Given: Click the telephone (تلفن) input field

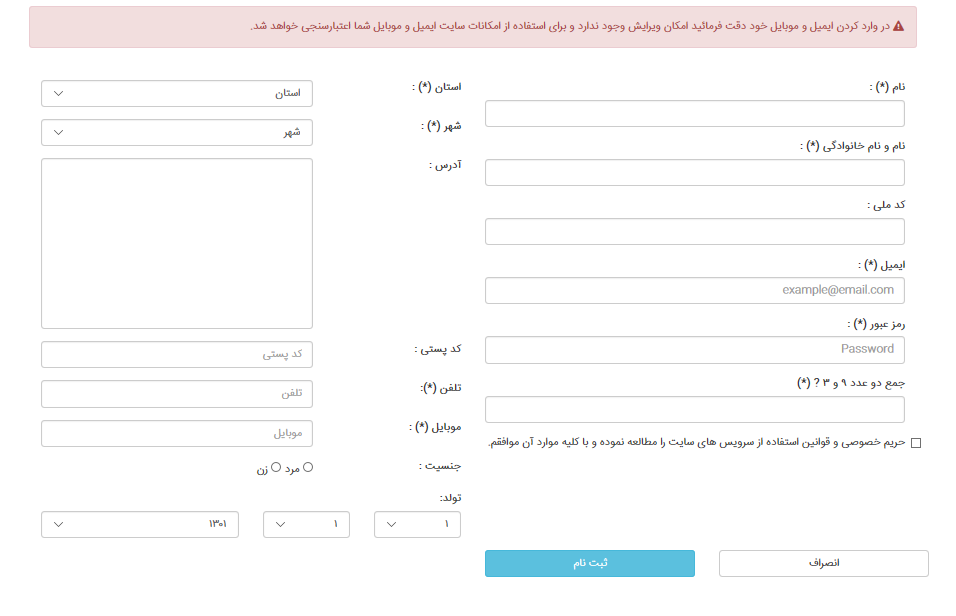Looking at the screenshot, I should coord(177,394).
